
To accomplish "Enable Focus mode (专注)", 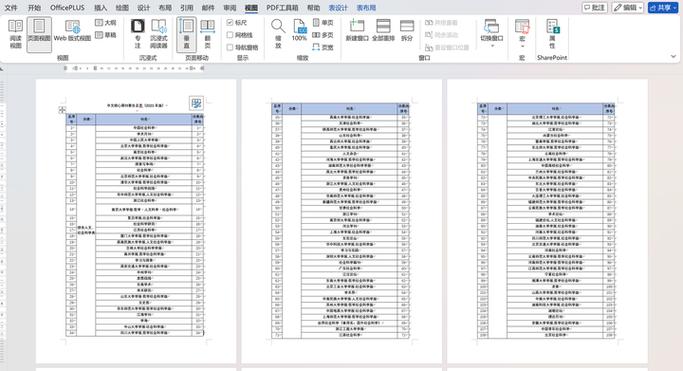I will pos(138,34).
